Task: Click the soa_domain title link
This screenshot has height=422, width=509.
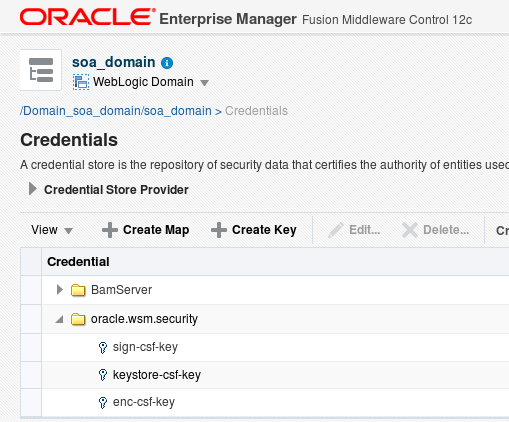Action: (114, 62)
